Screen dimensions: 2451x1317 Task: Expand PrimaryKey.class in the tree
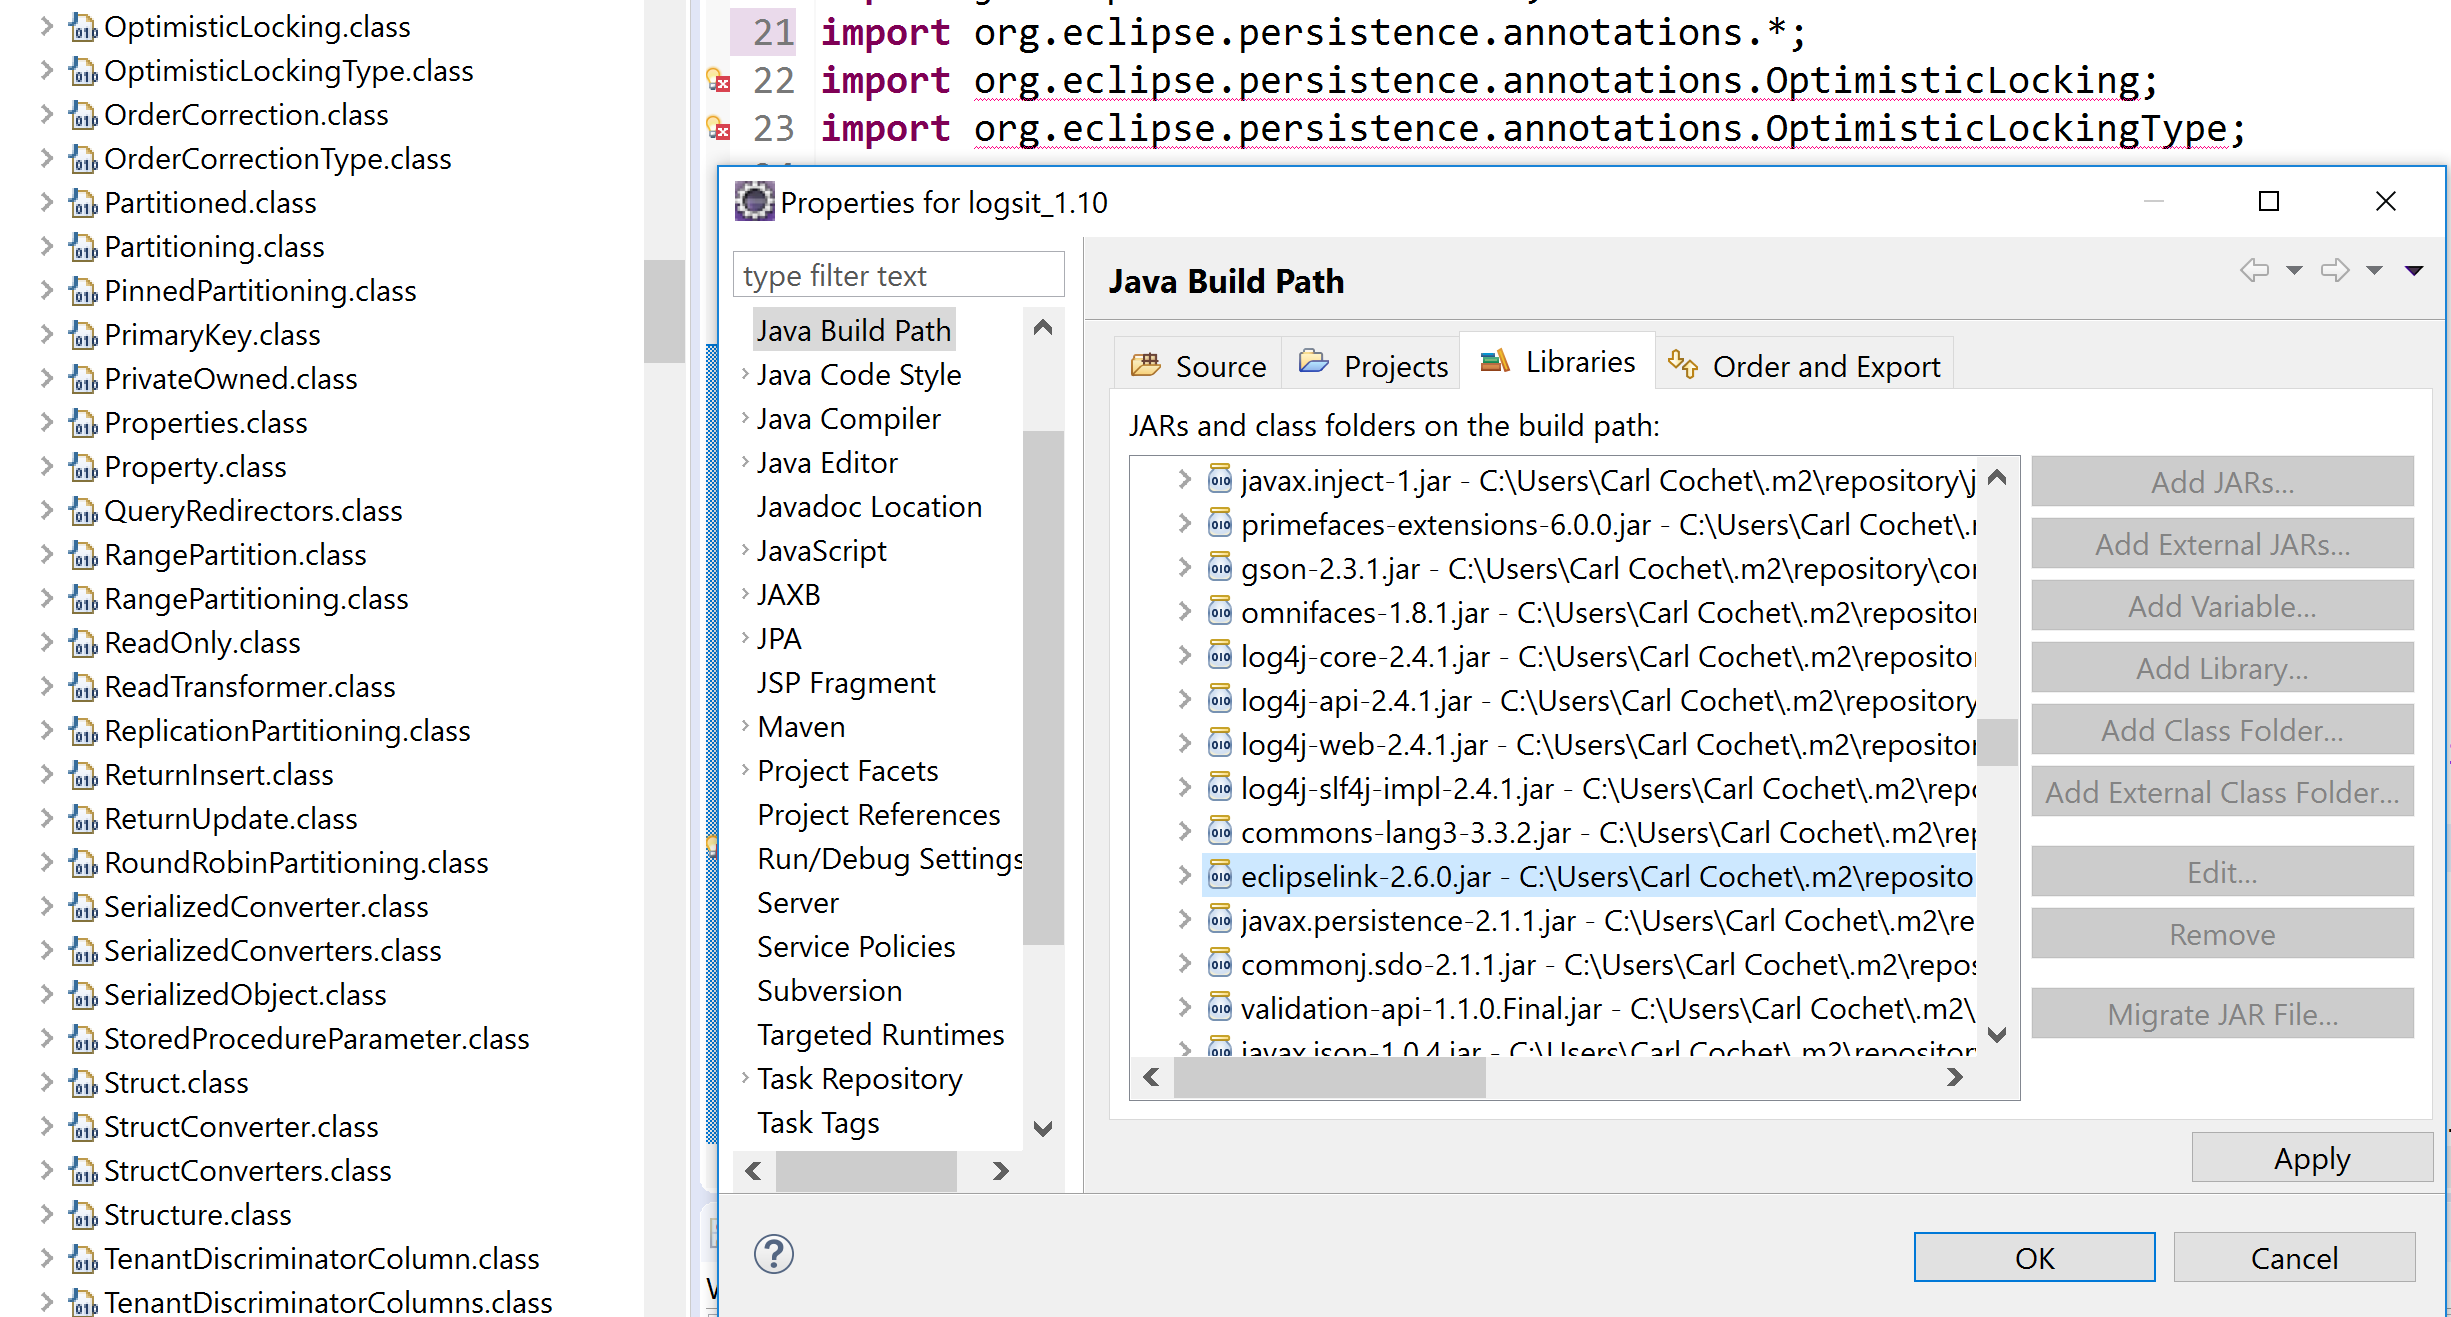pyautogui.click(x=46, y=335)
